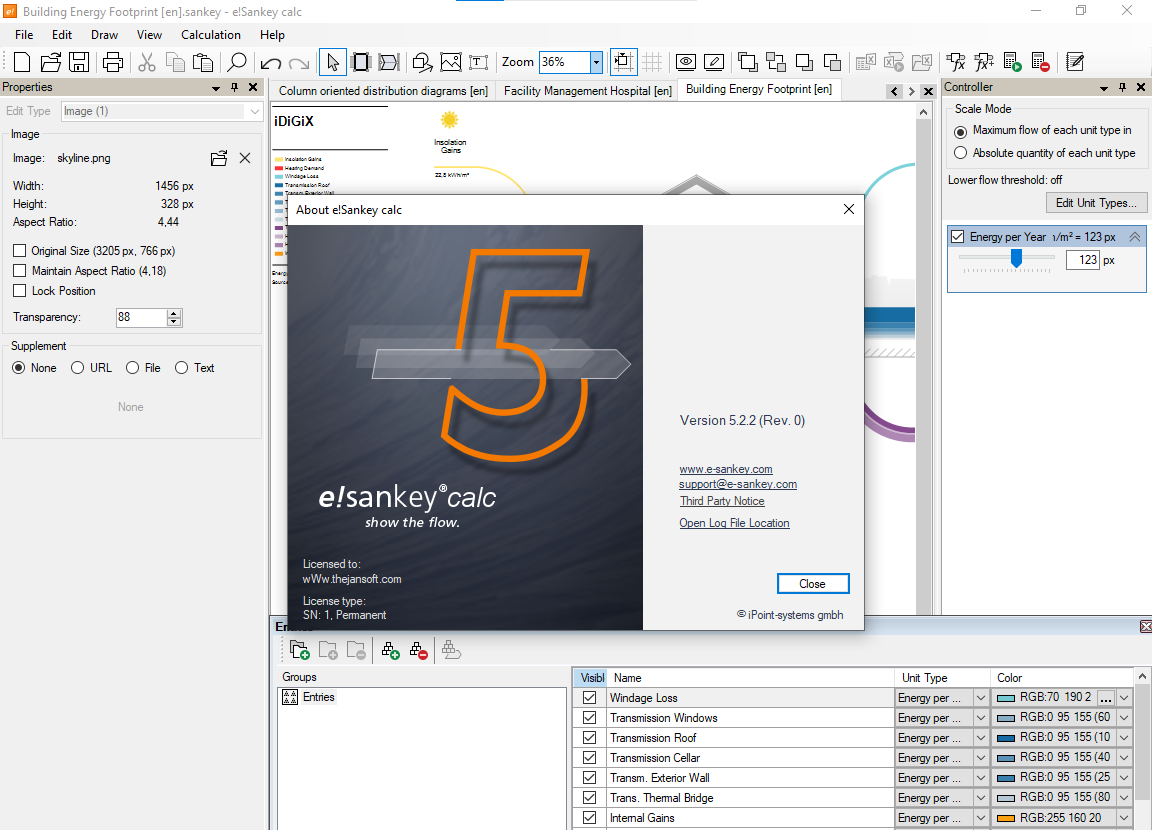Open color dropdown for Transmission Windows
Viewport: 1152px width, 830px height.
(x=1124, y=718)
